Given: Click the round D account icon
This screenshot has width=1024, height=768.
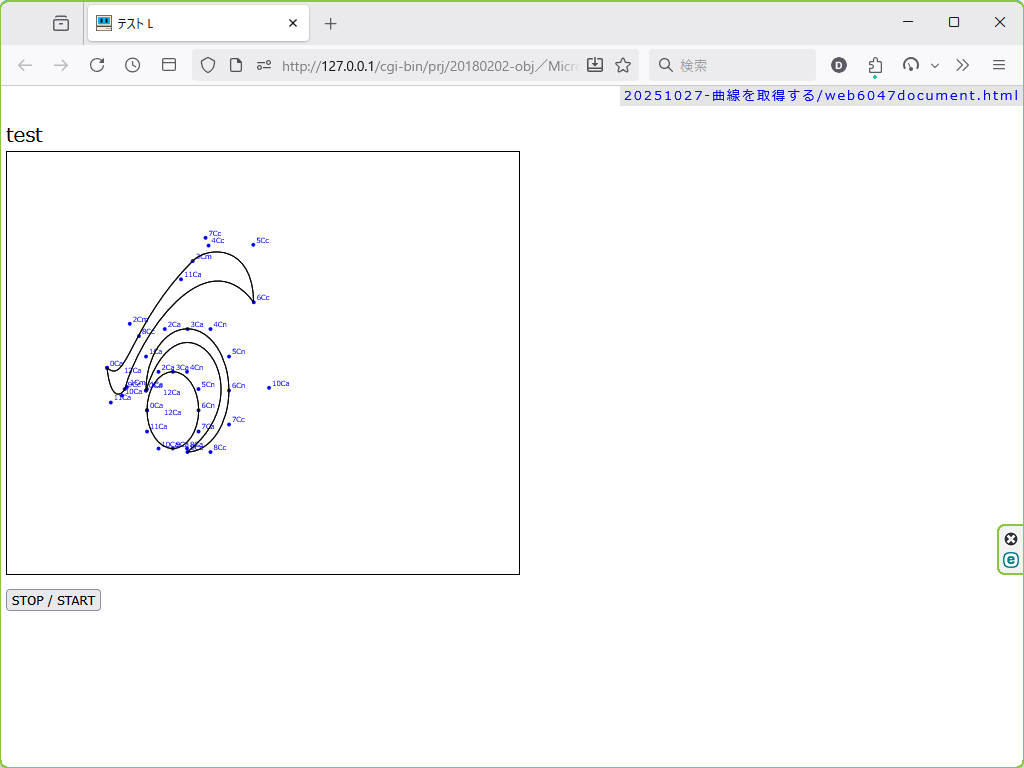Looking at the screenshot, I should click(x=839, y=65).
